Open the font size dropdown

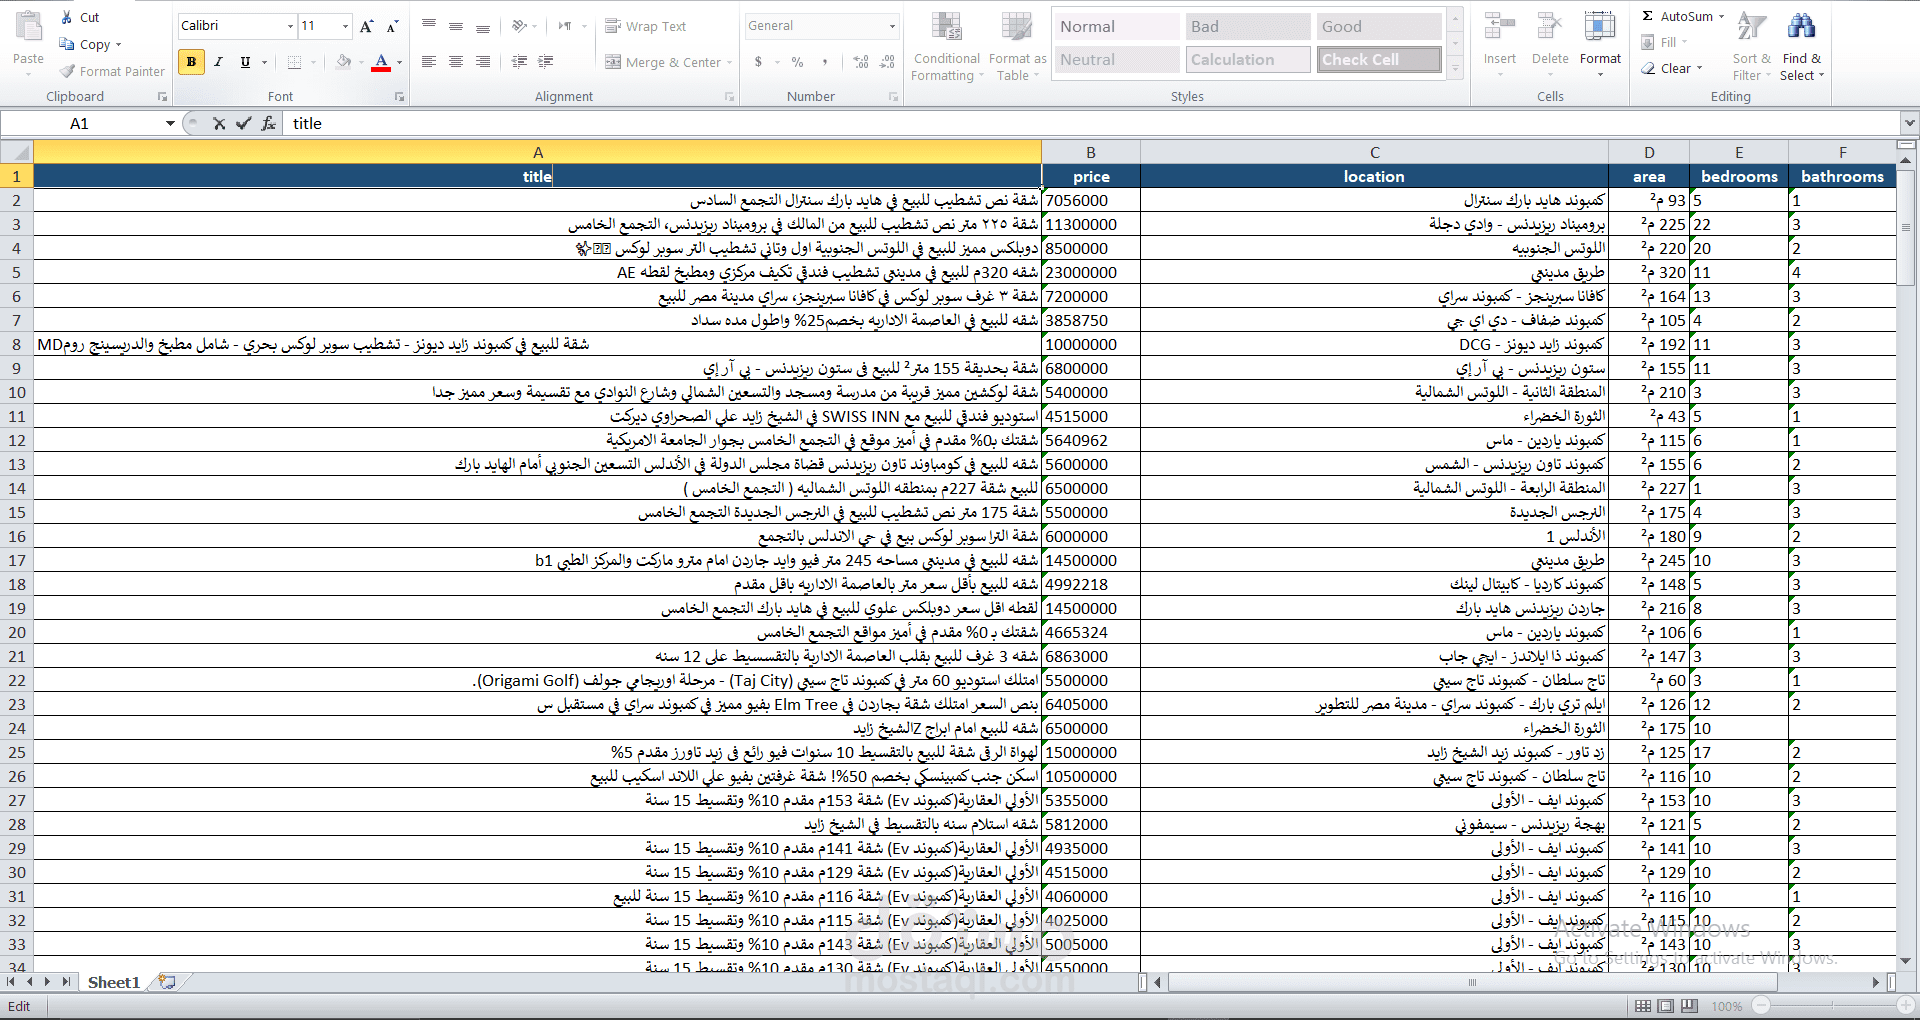pos(346,26)
